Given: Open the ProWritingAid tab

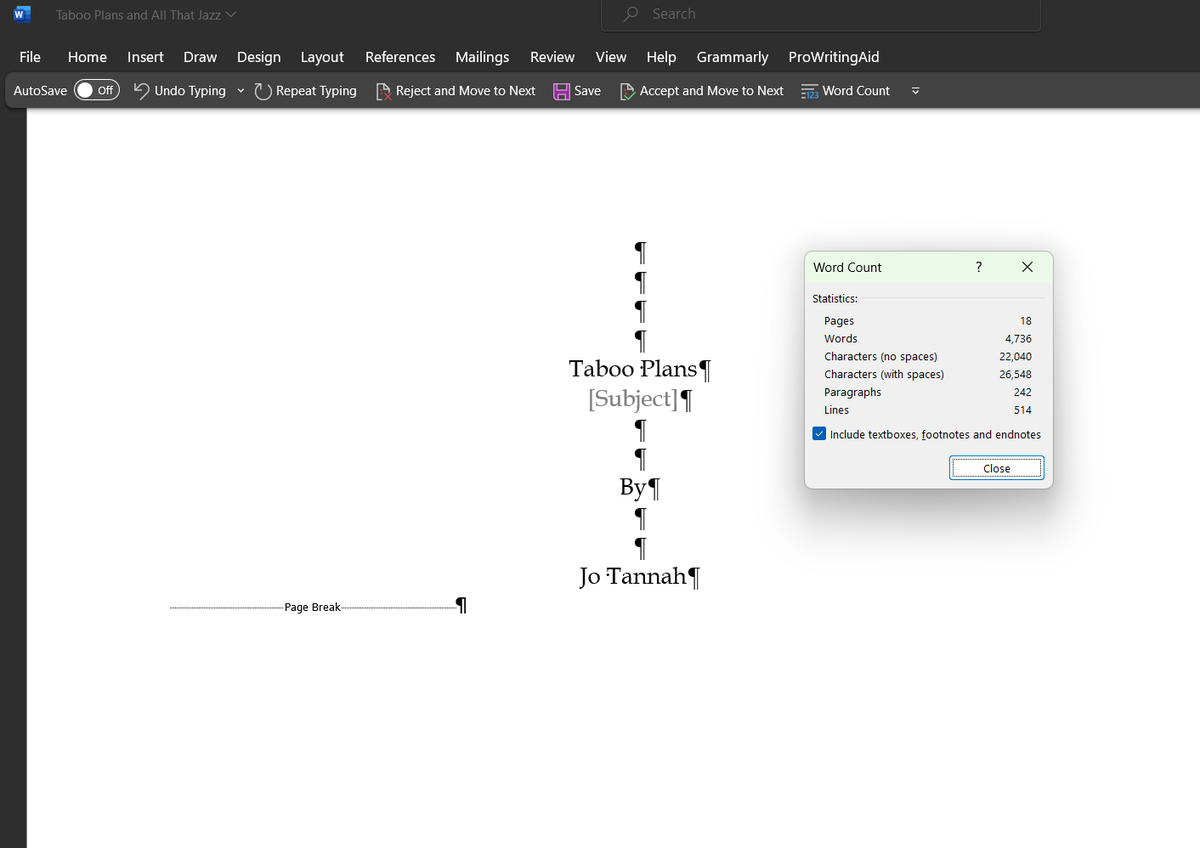Looking at the screenshot, I should pos(834,57).
